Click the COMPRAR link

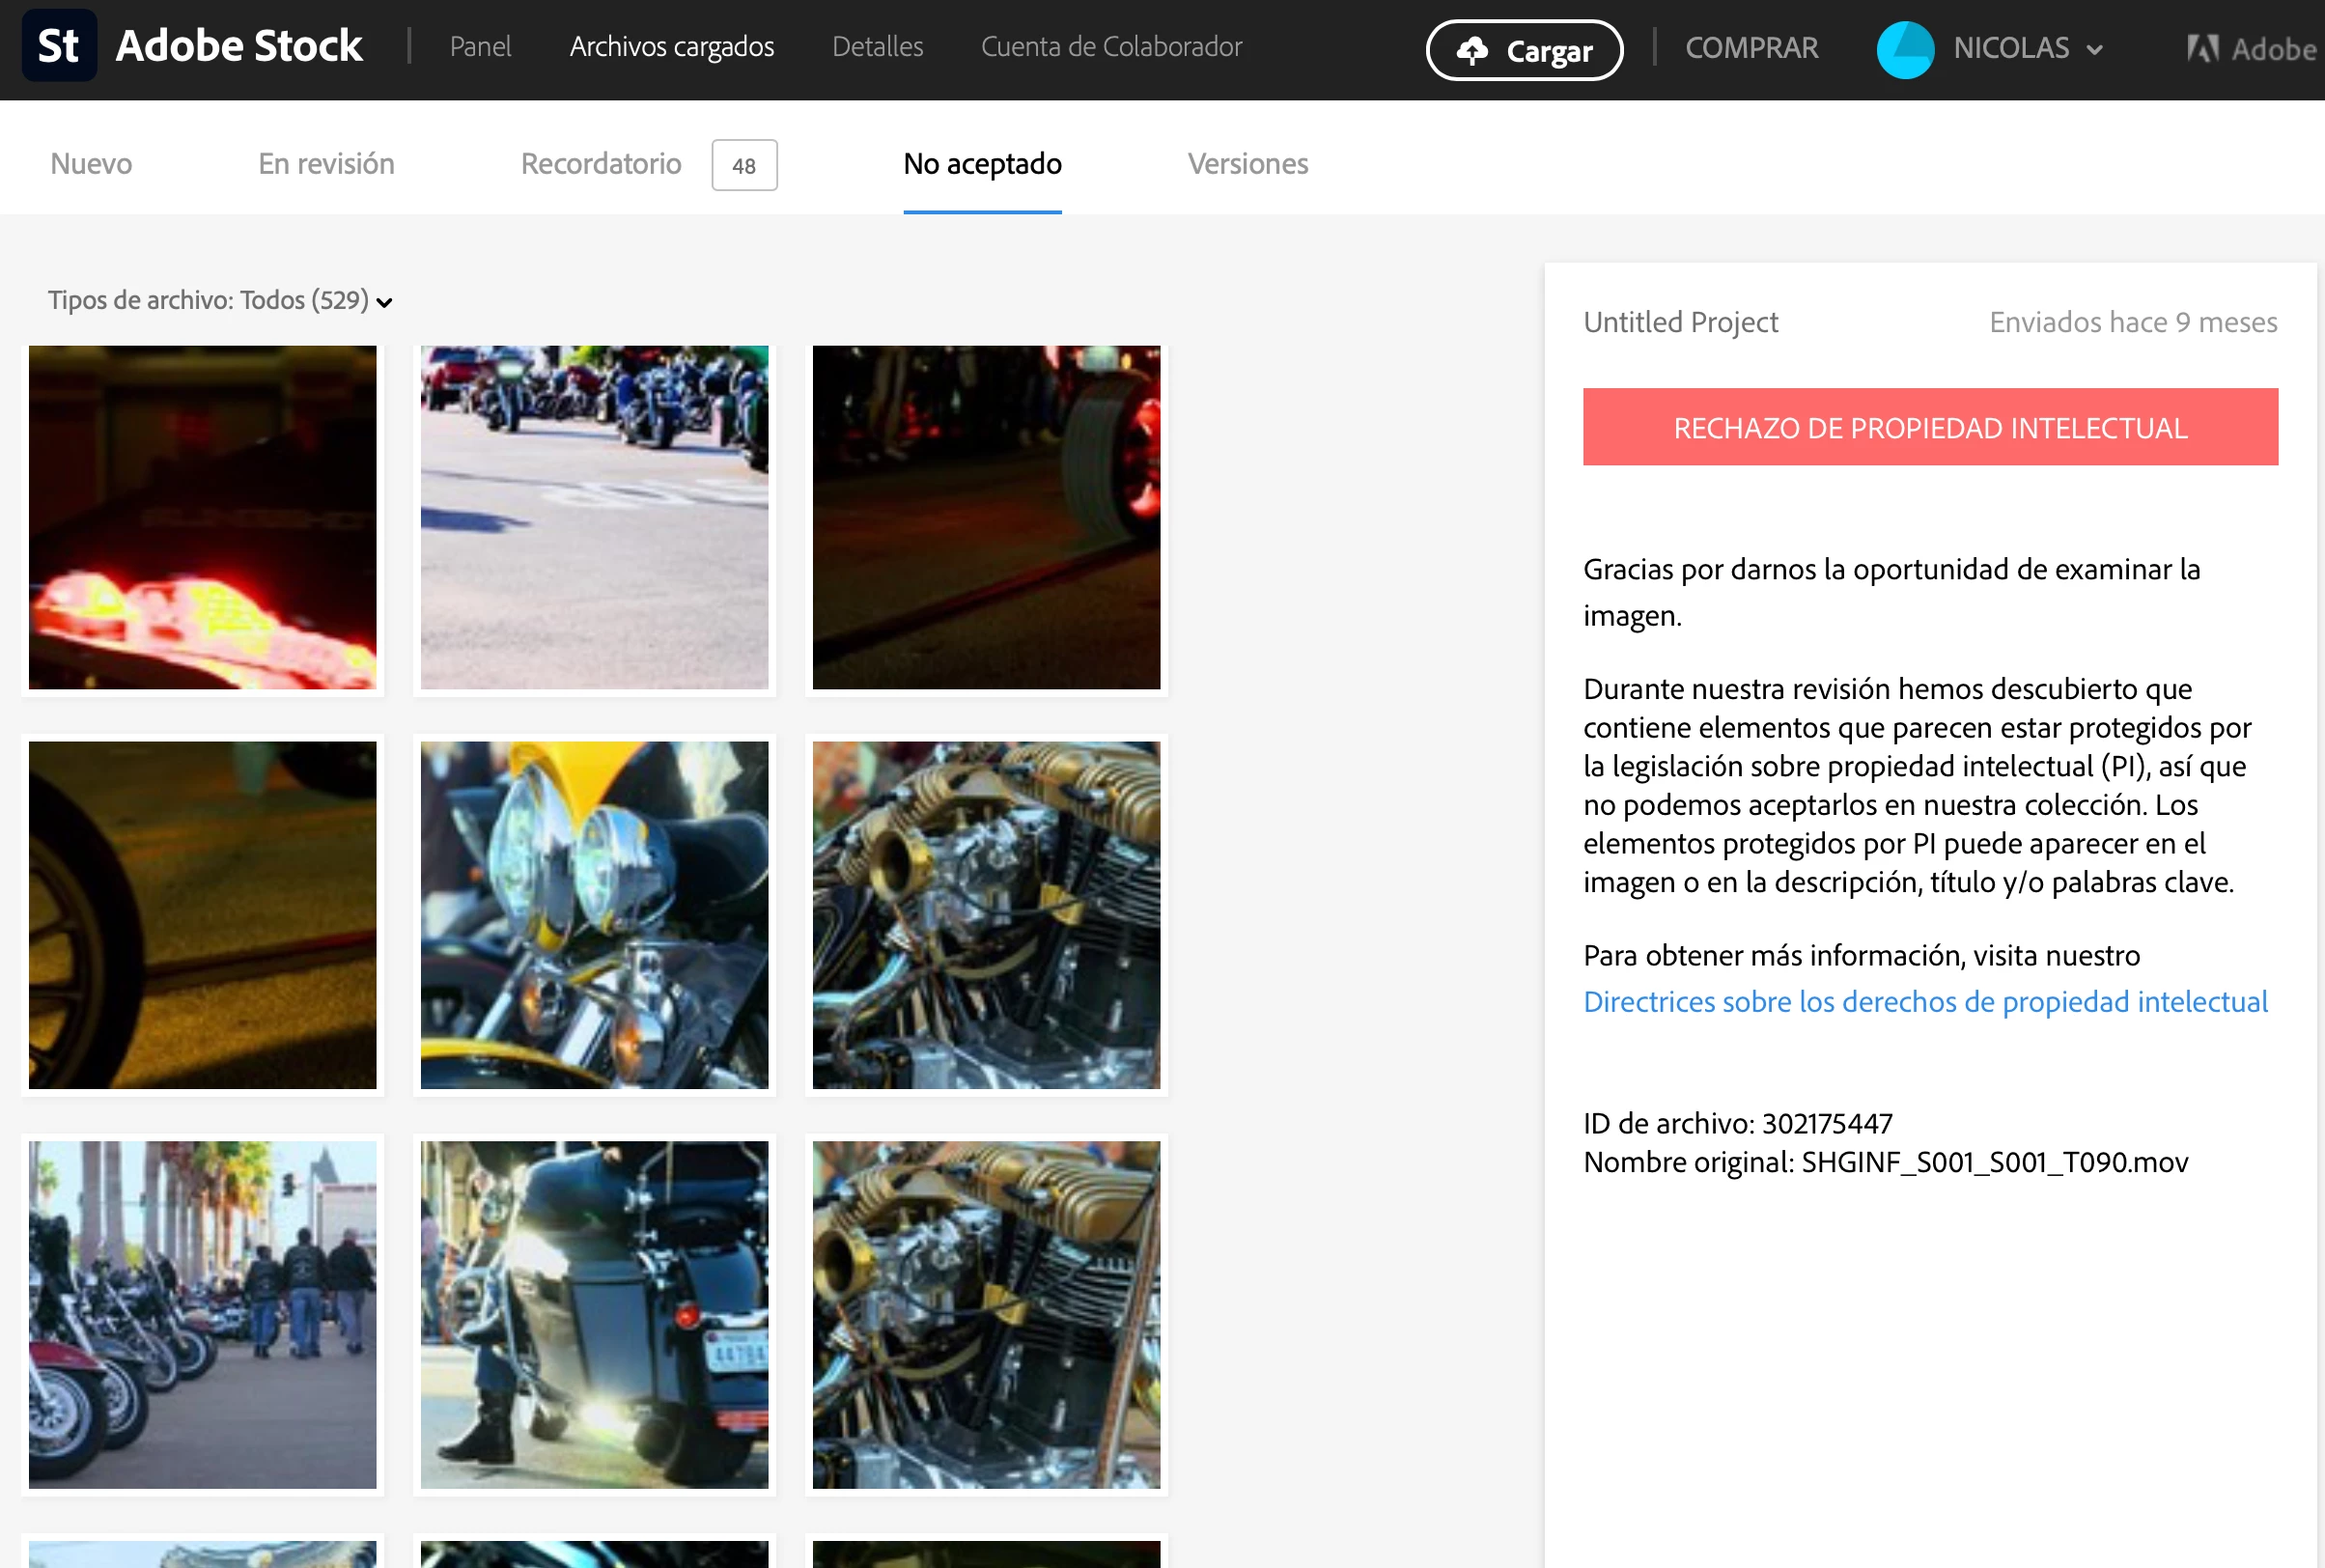(1751, 48)
